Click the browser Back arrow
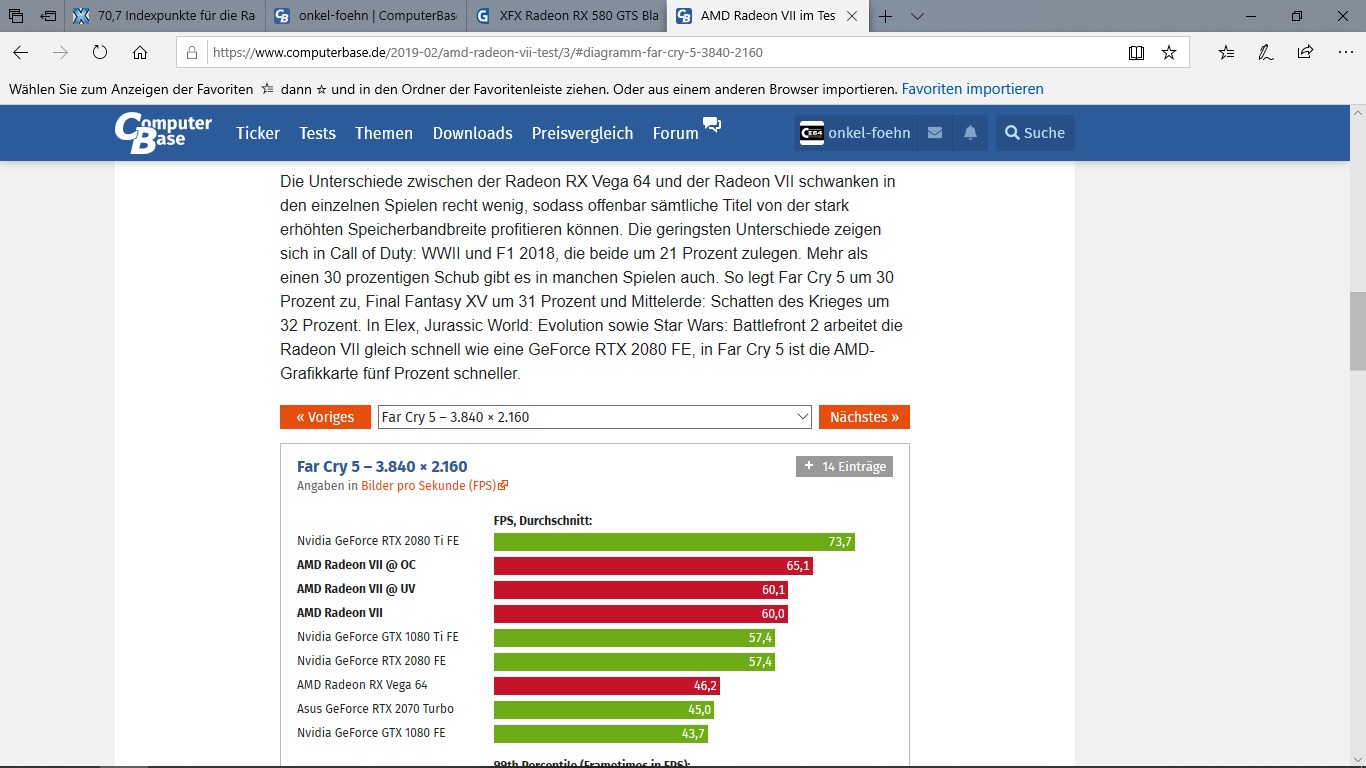Image resolution: width=1366 pixels, height=768 pixels. coord(21,53)
